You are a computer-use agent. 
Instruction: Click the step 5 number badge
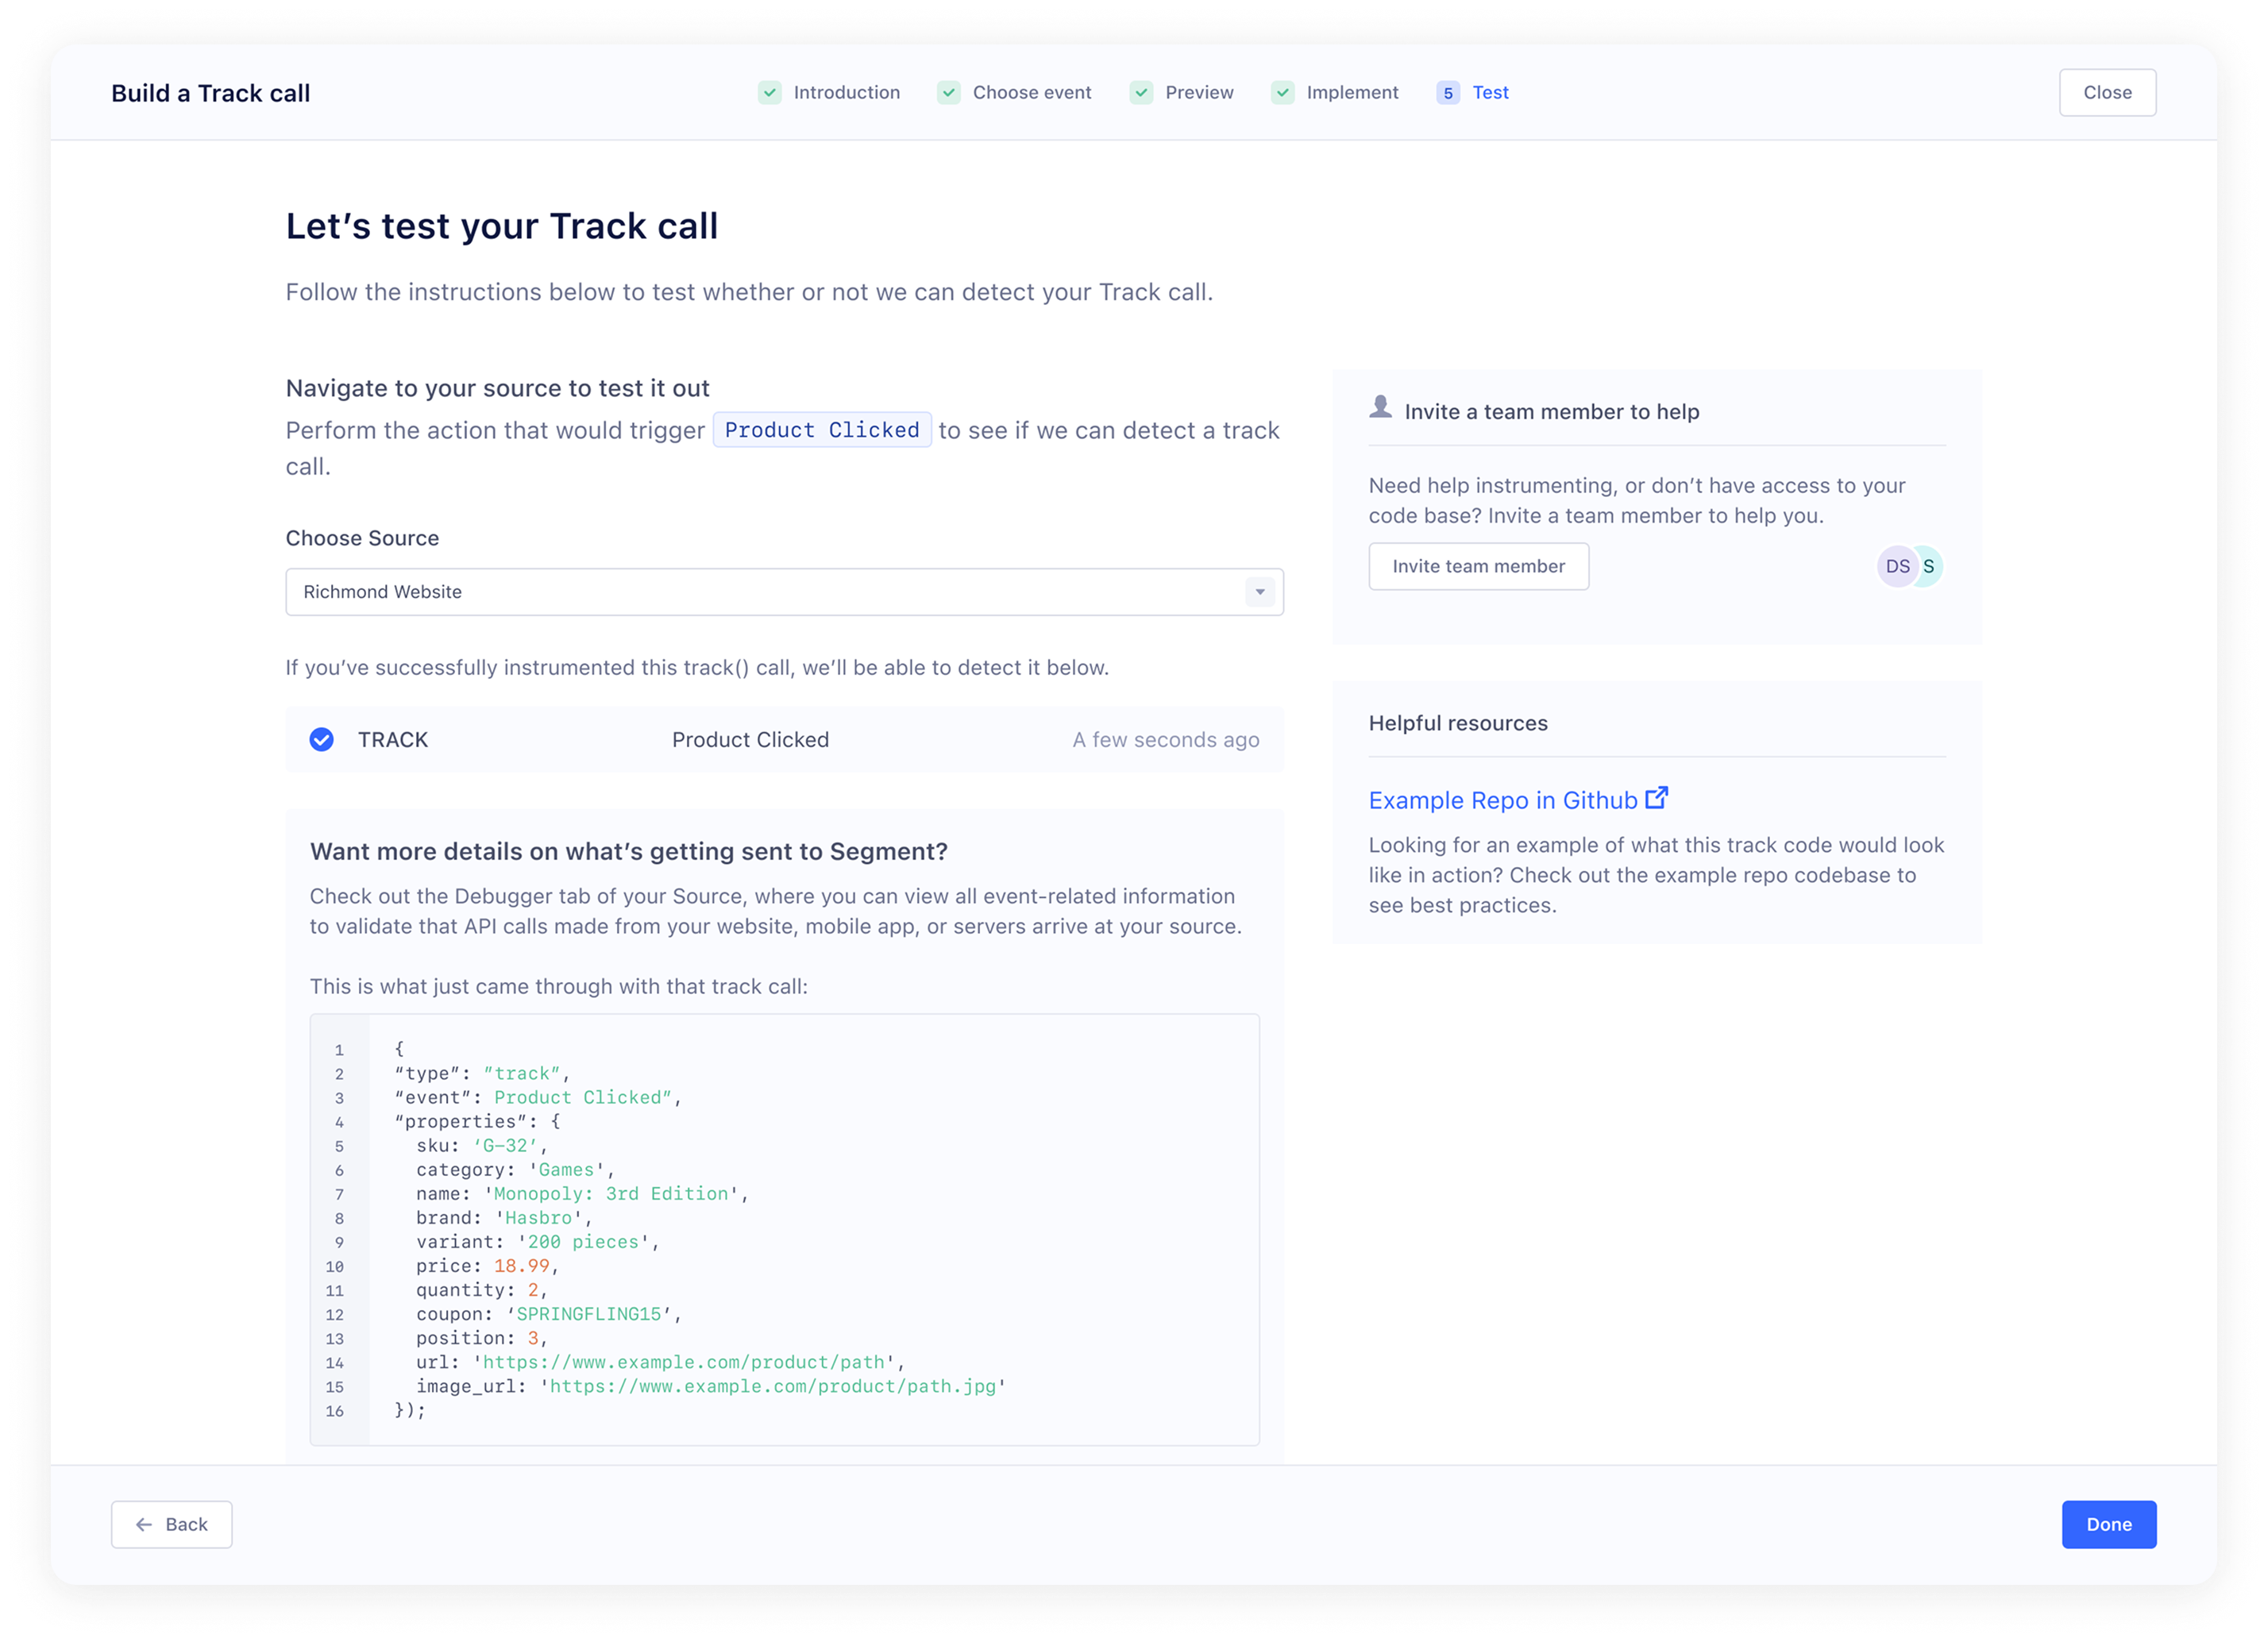(x=1447, y=93)
